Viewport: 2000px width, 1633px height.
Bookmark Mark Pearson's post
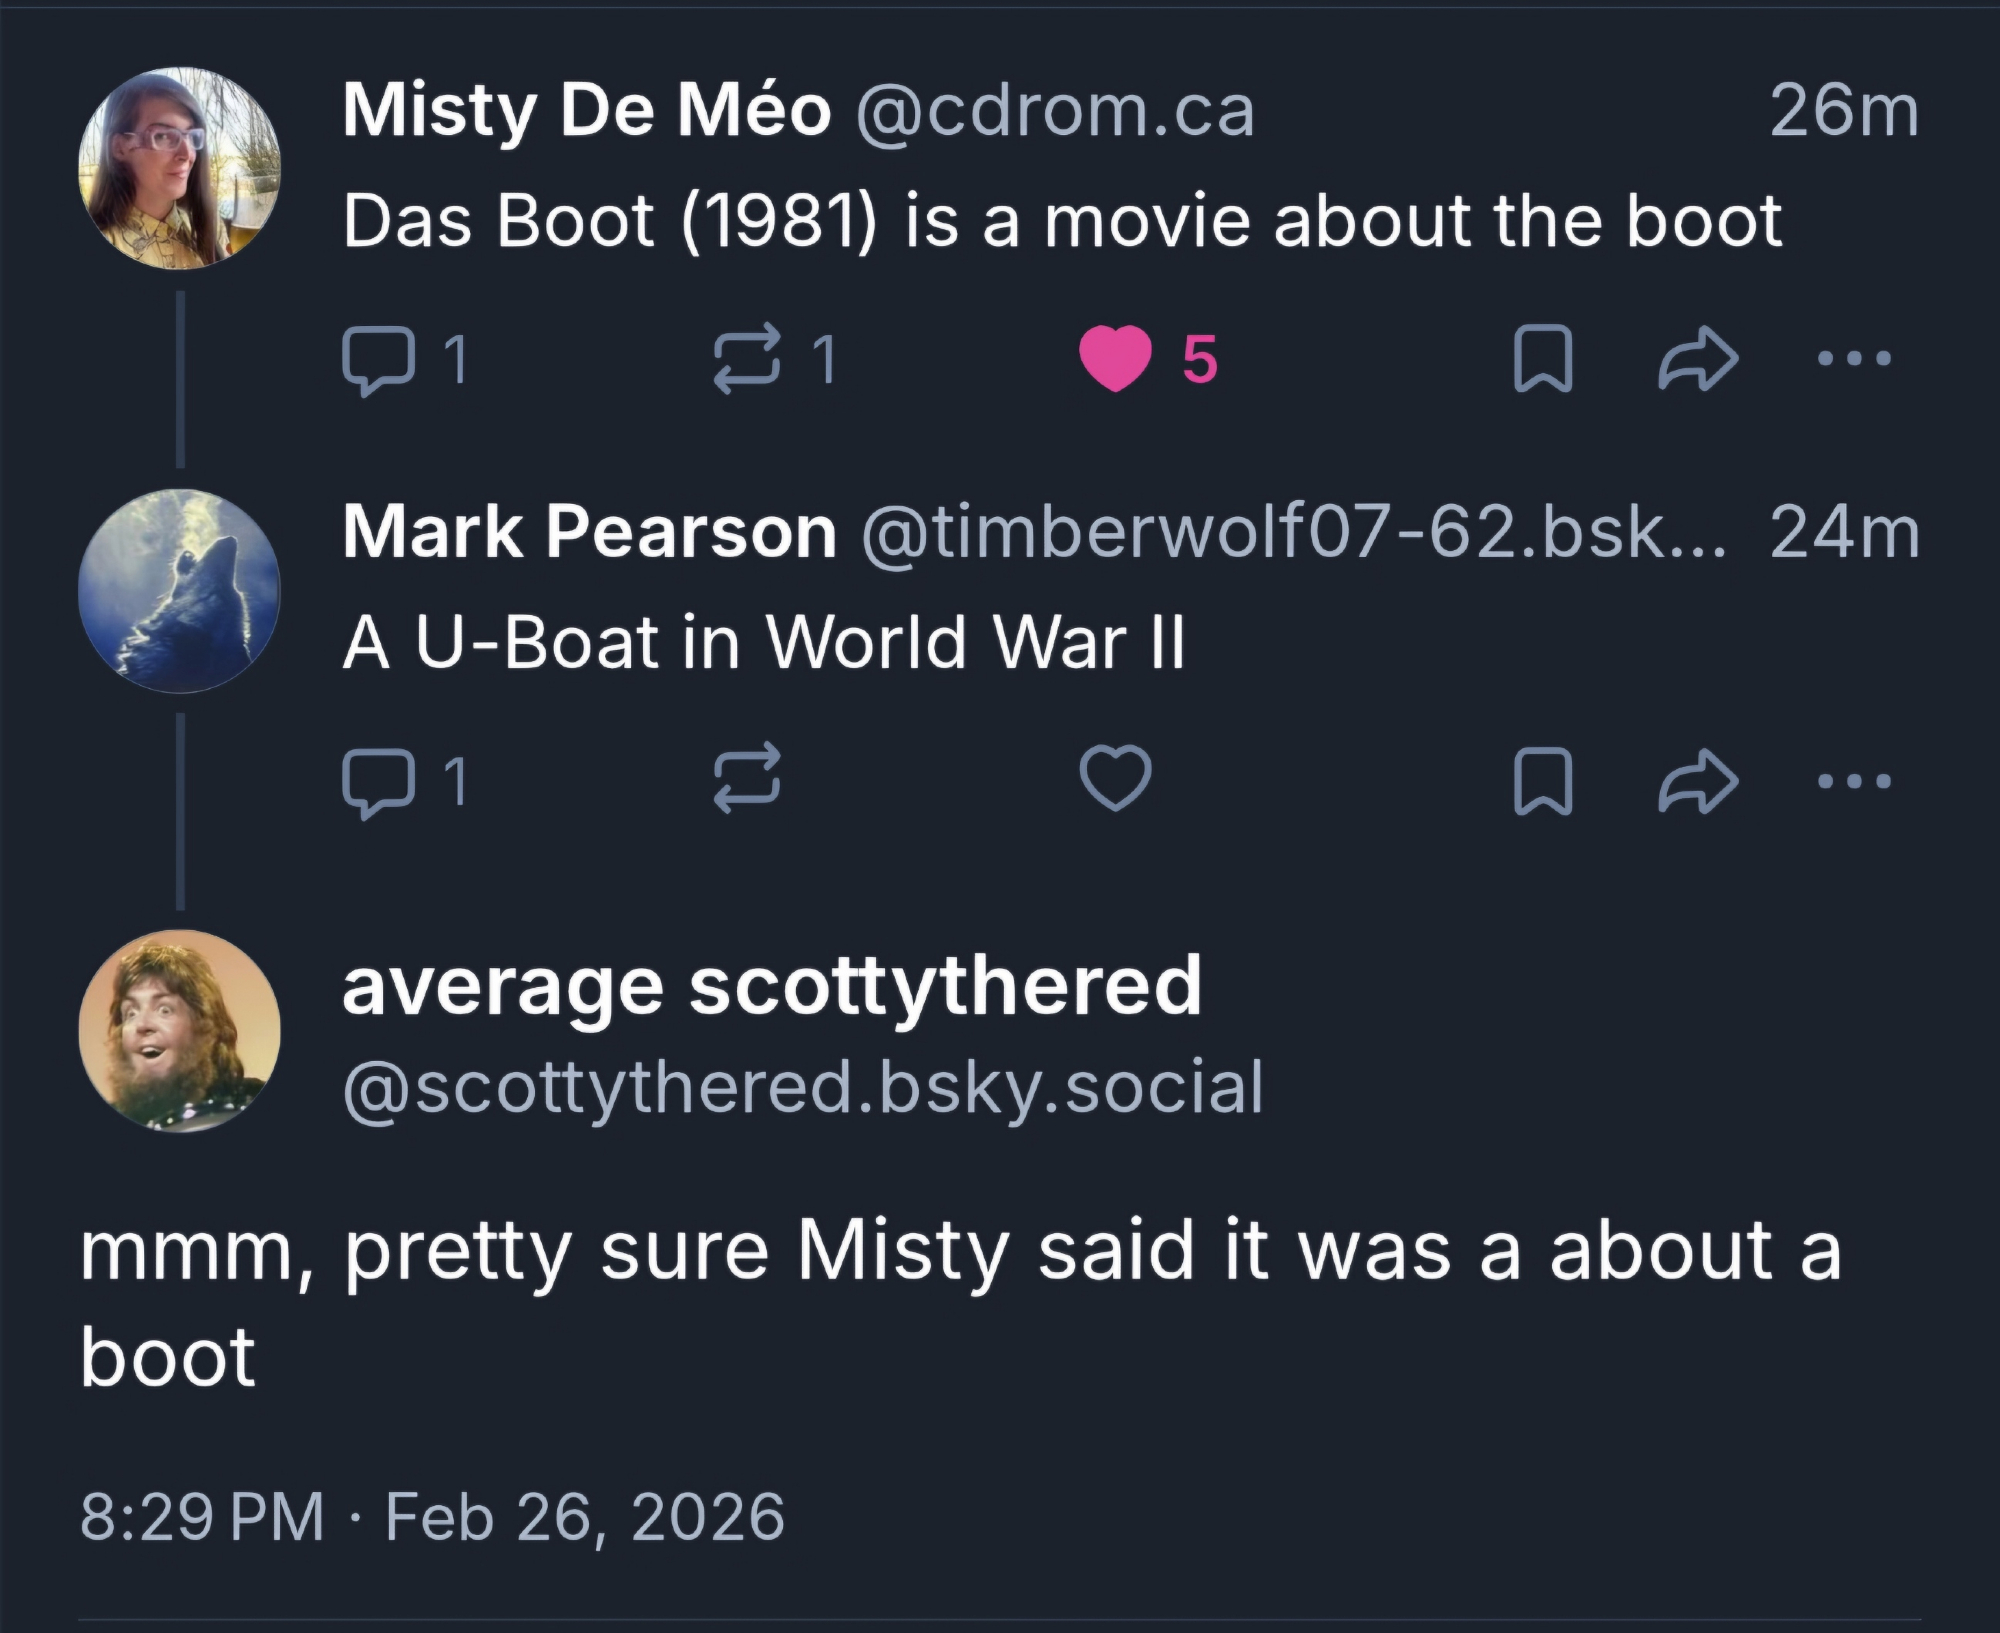pyautogui.click(x=1543, y=781)
